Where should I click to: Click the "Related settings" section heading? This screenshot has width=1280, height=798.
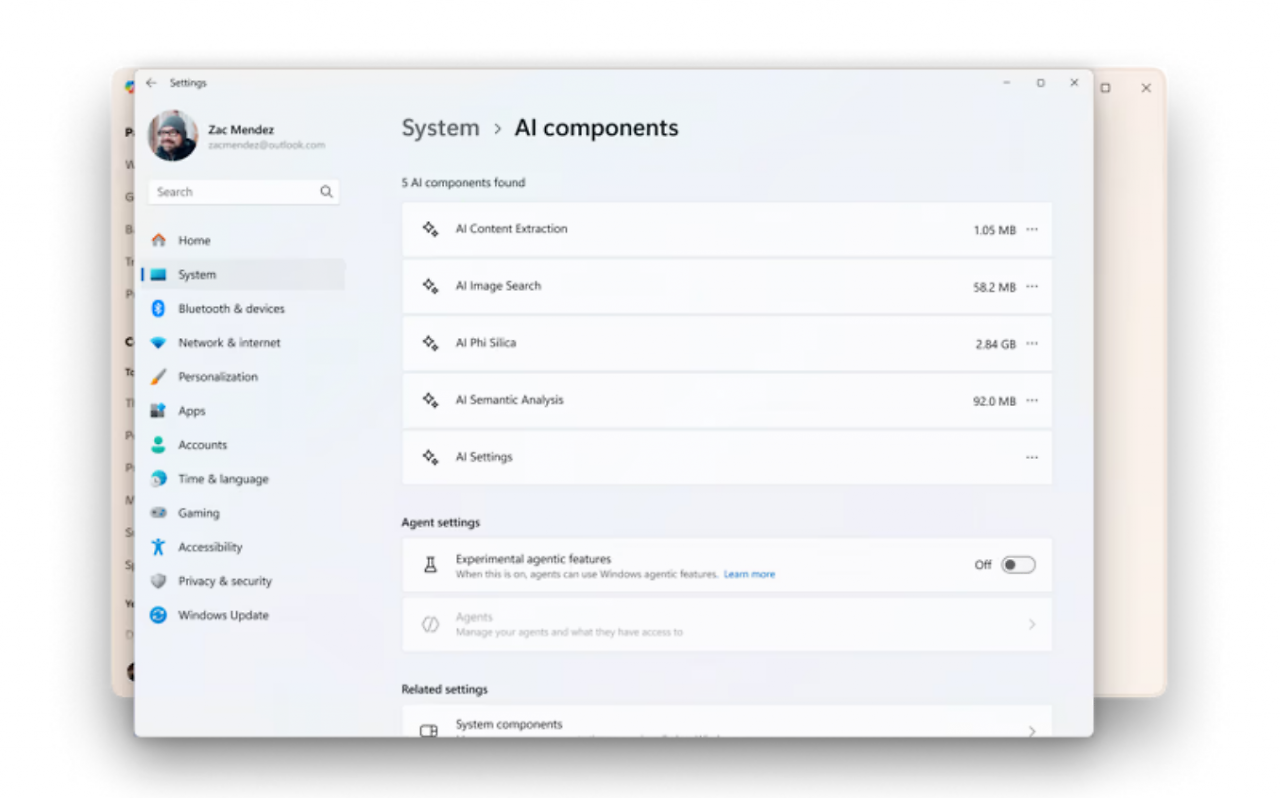click(444, 689)
